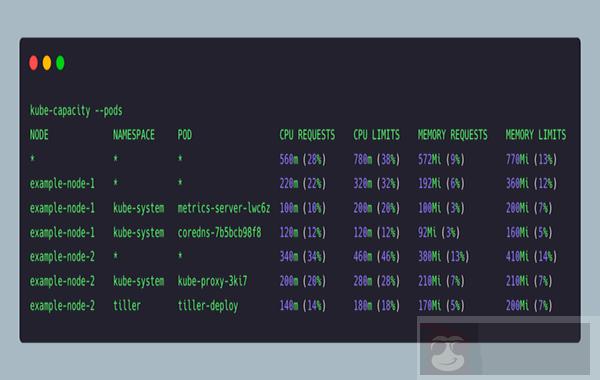Click the pod kube-proxy-3ki7

coord(212,281)
